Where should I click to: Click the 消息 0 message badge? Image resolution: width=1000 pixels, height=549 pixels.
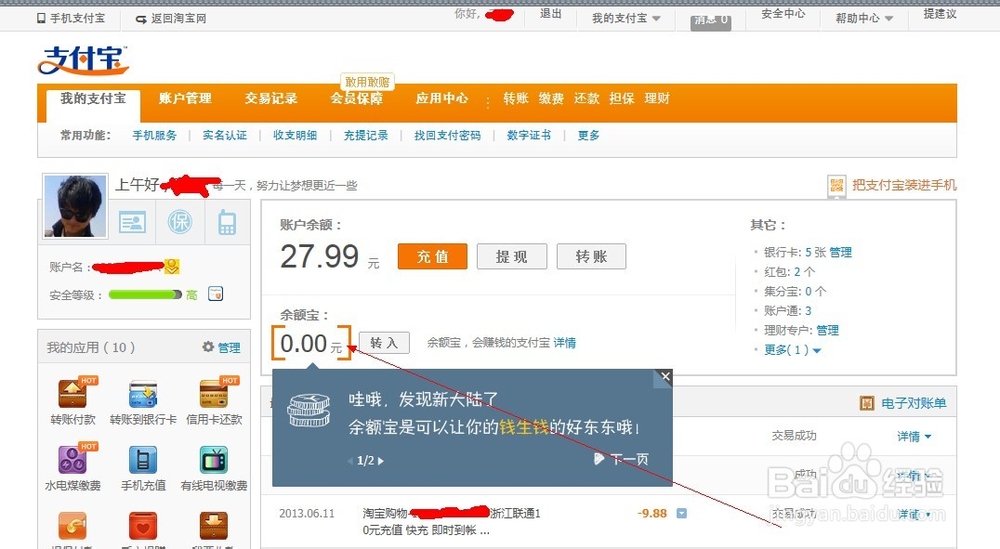pos(711,21)
